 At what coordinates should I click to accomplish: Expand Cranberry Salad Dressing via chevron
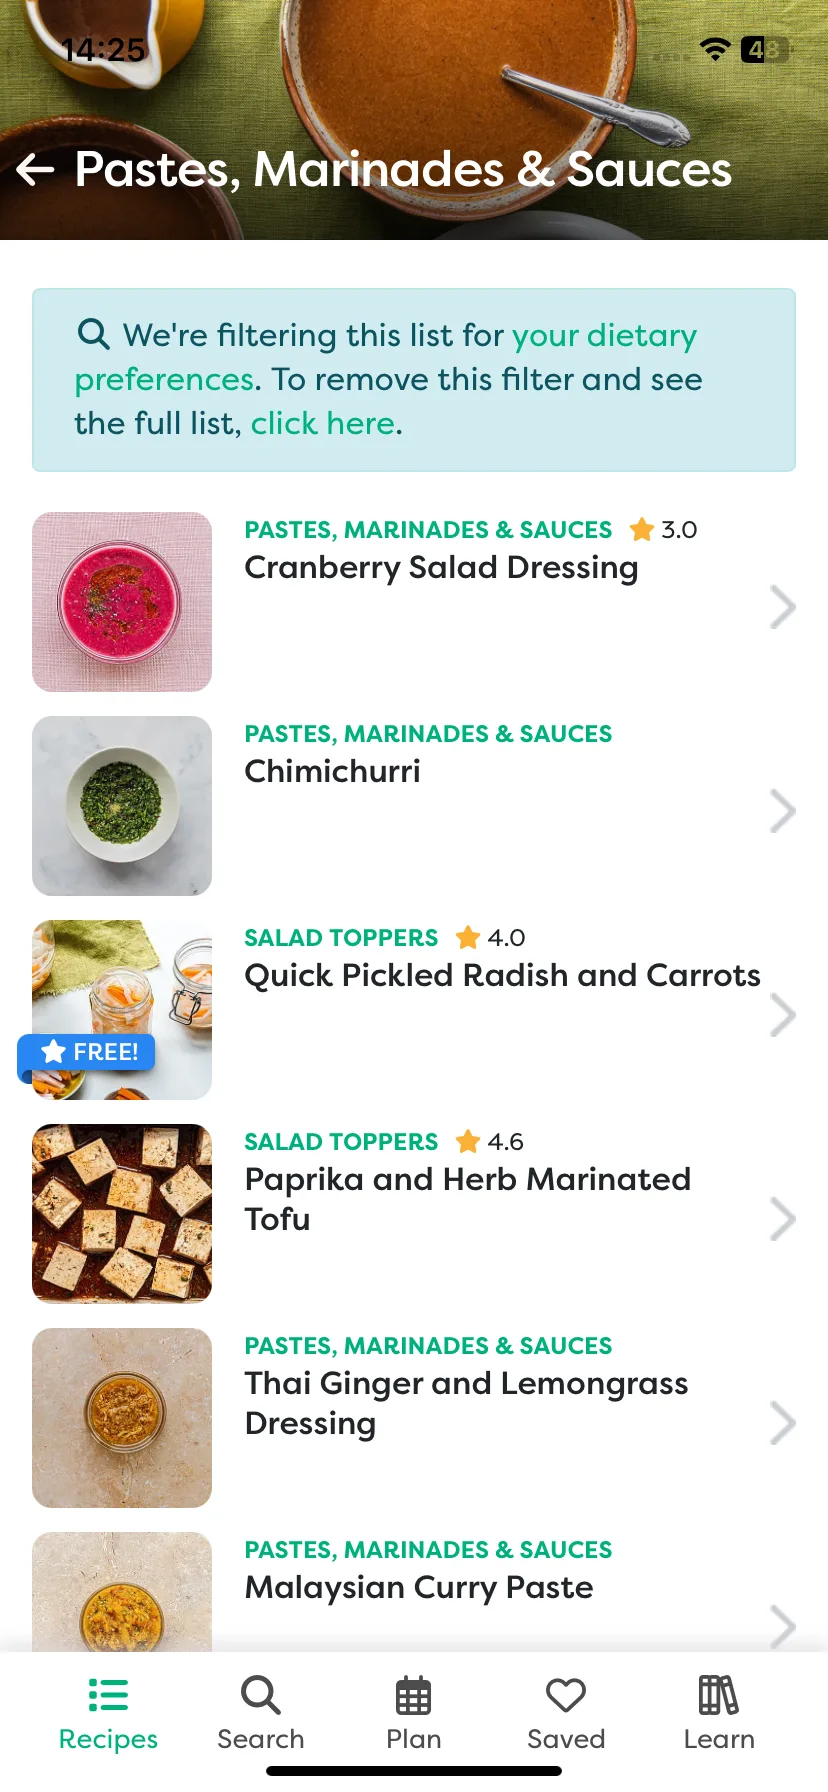pos(783,607)
